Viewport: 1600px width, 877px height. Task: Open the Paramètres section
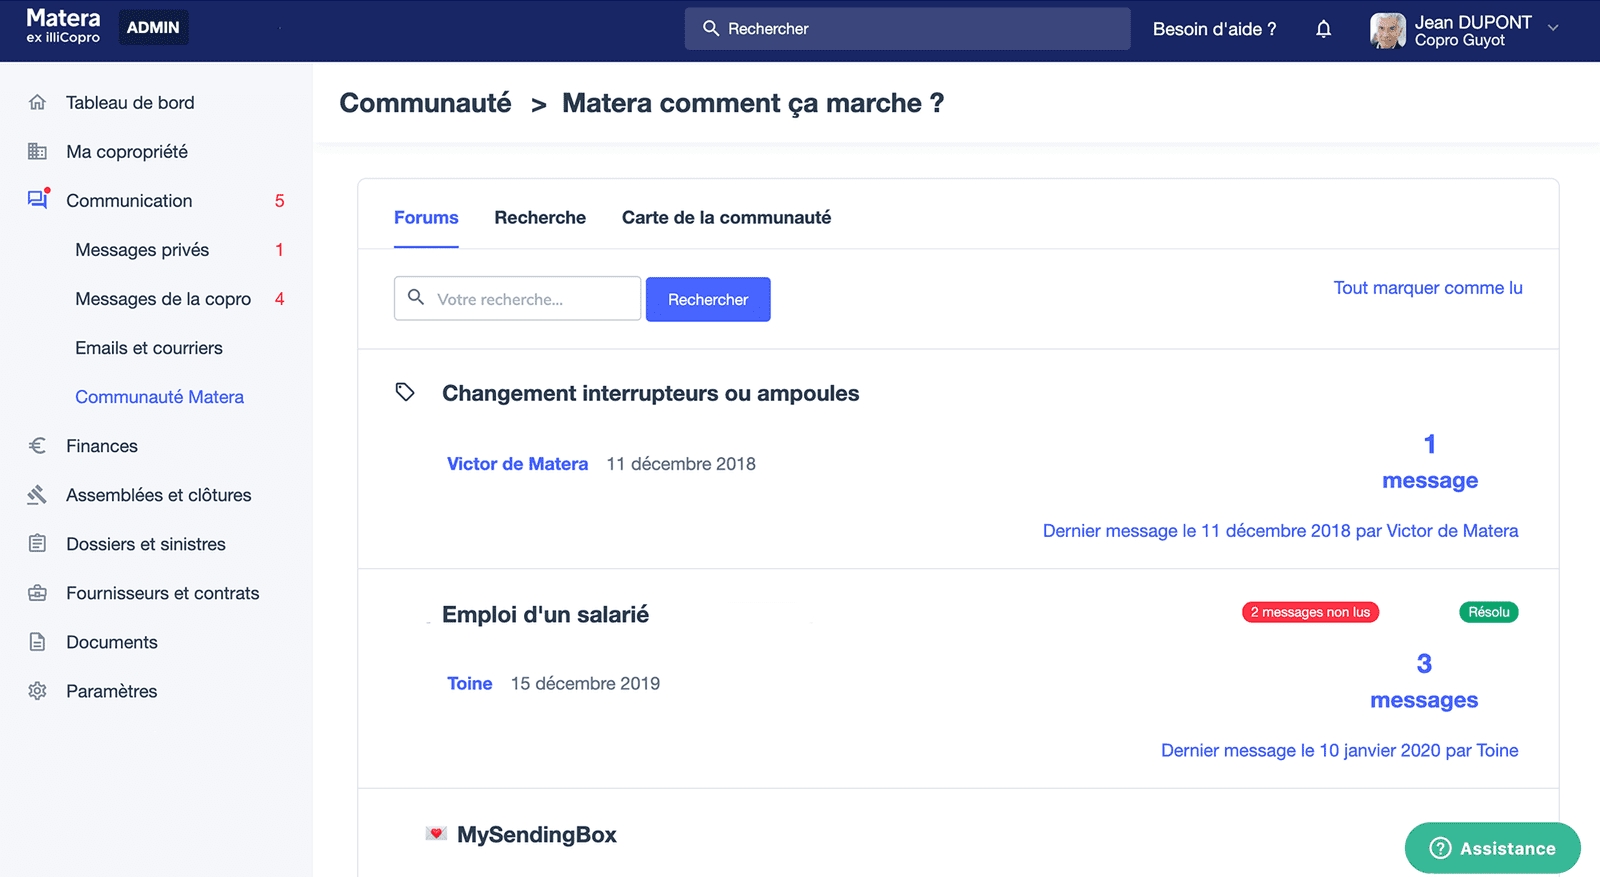(112, 690)
